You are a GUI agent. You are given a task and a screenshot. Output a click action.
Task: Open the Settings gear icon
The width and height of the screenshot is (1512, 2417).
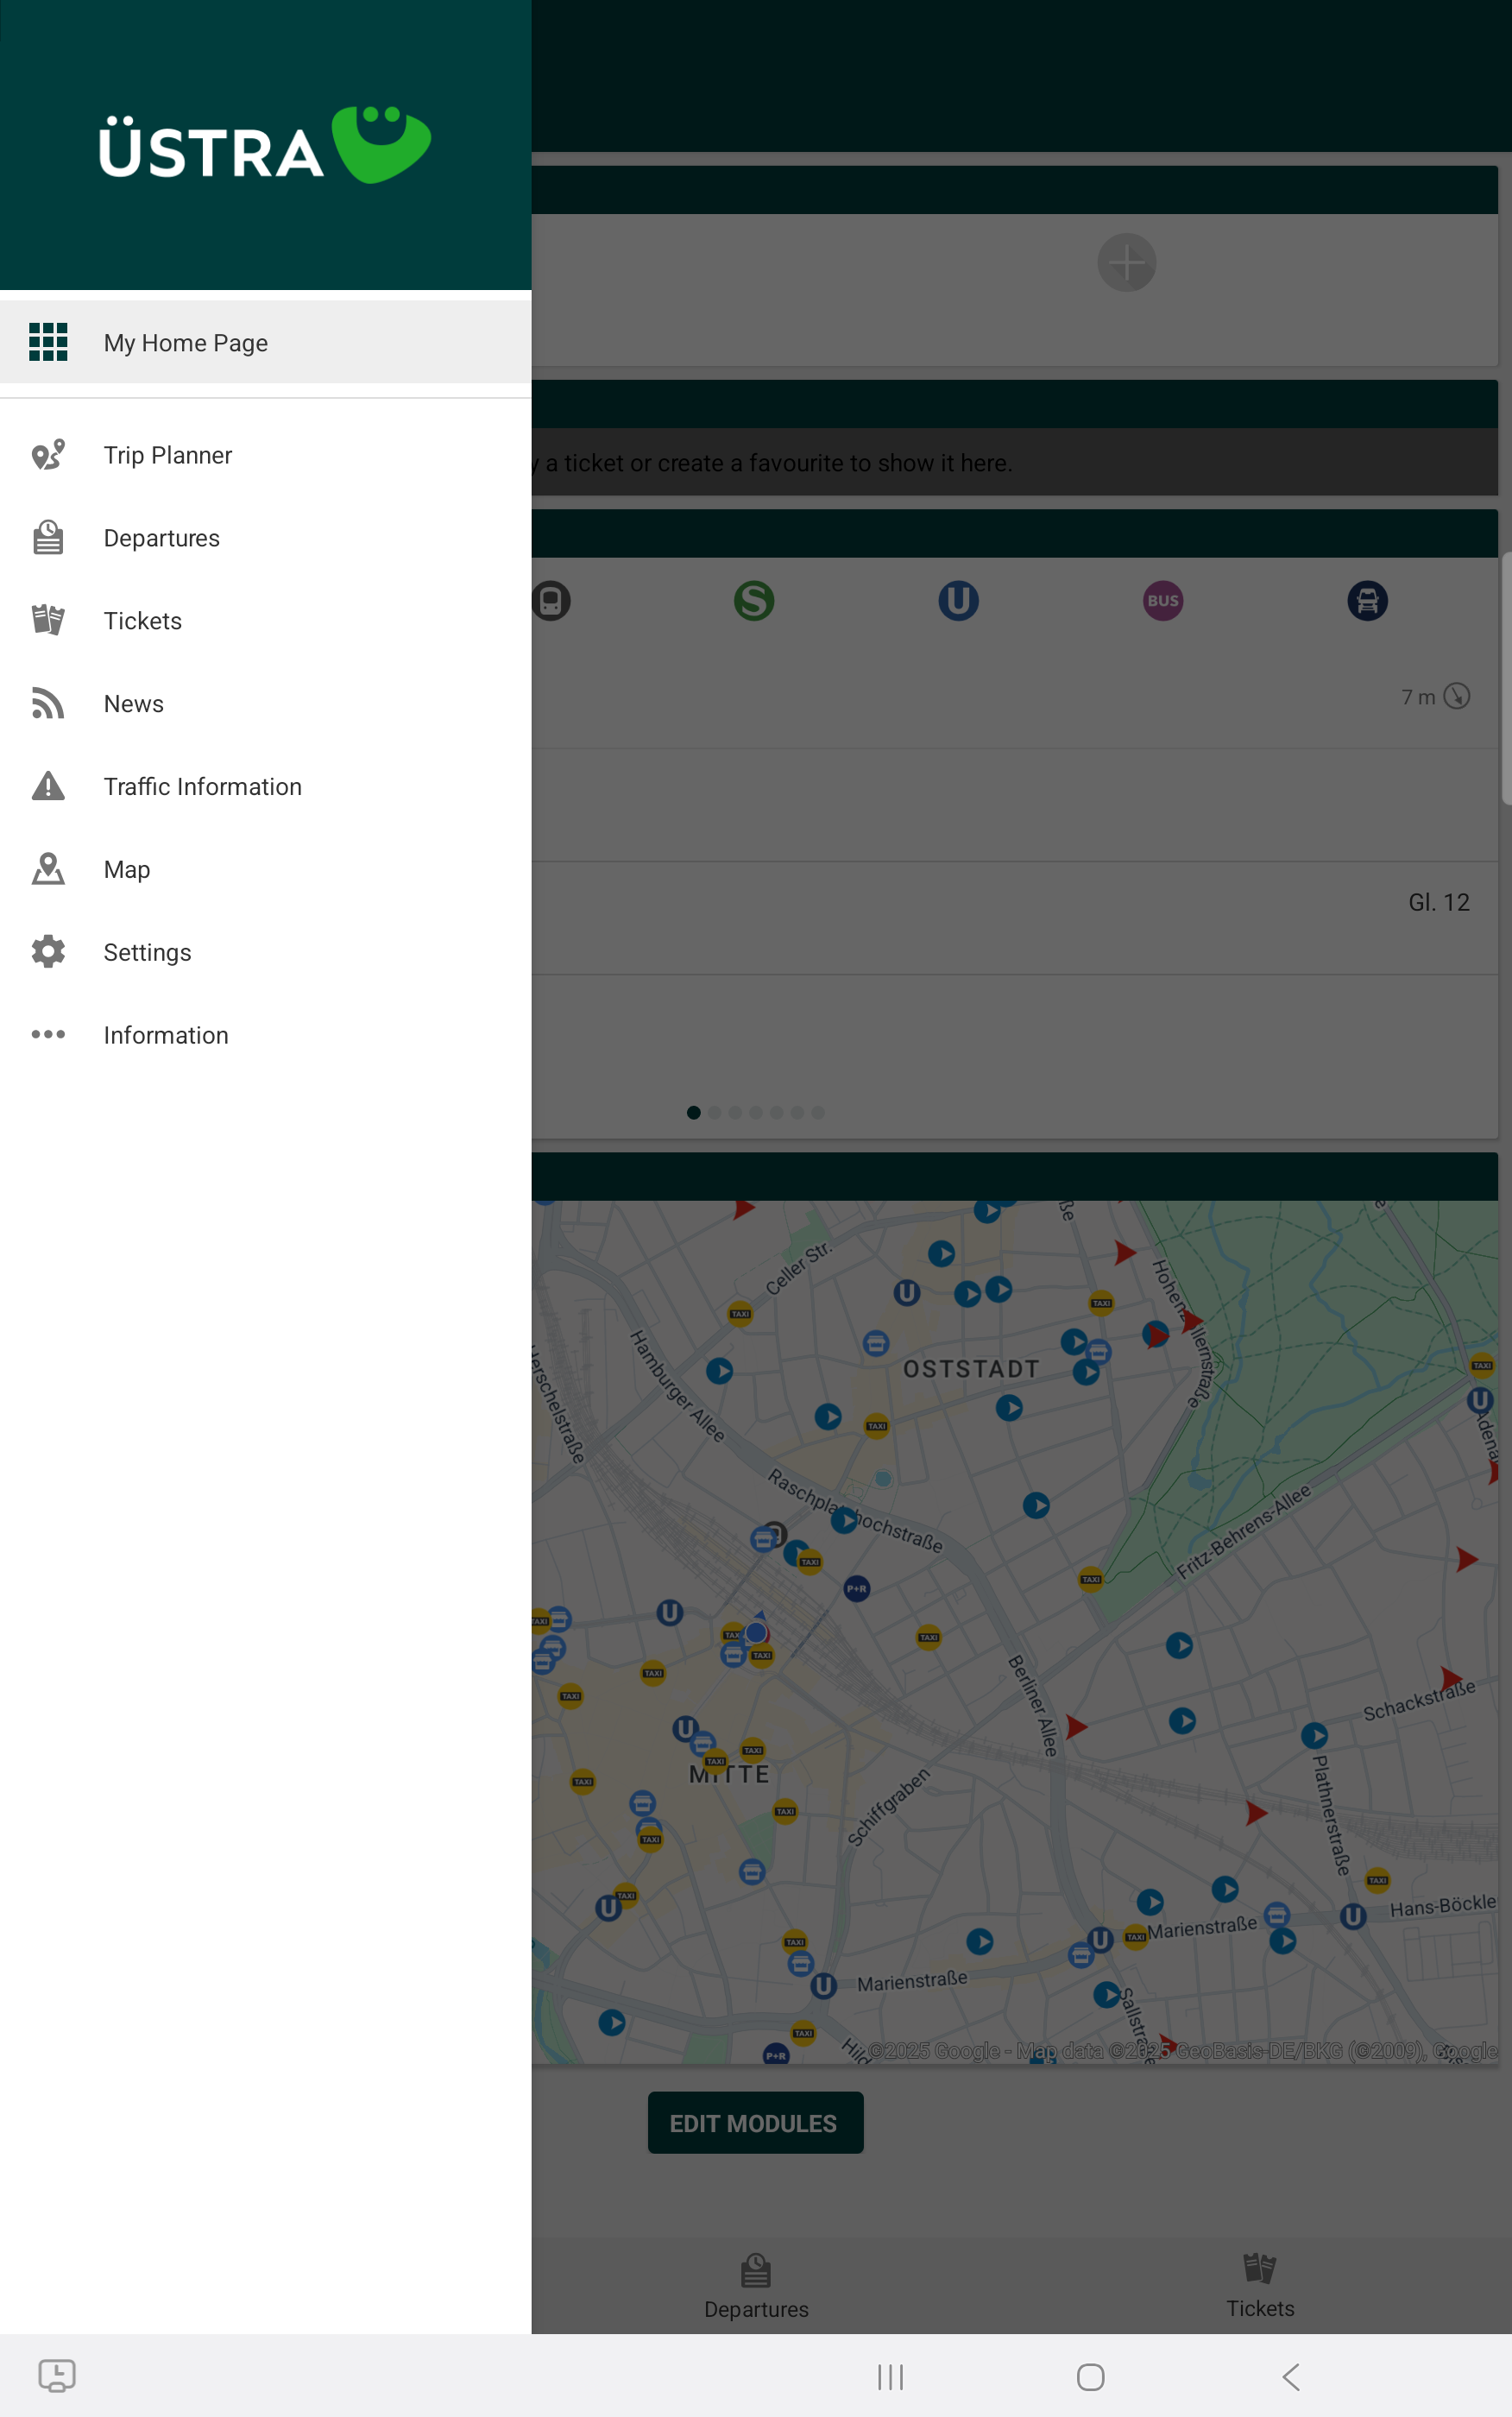(48, 953)
